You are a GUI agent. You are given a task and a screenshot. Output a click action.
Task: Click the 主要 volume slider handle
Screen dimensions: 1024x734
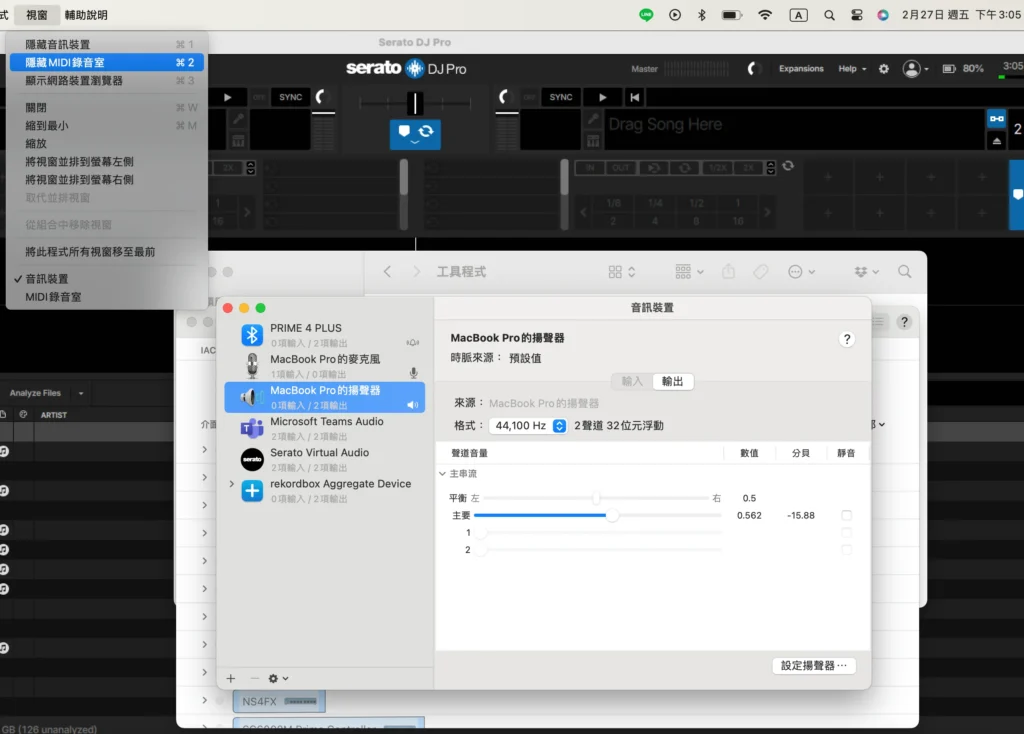click(612, 516)
